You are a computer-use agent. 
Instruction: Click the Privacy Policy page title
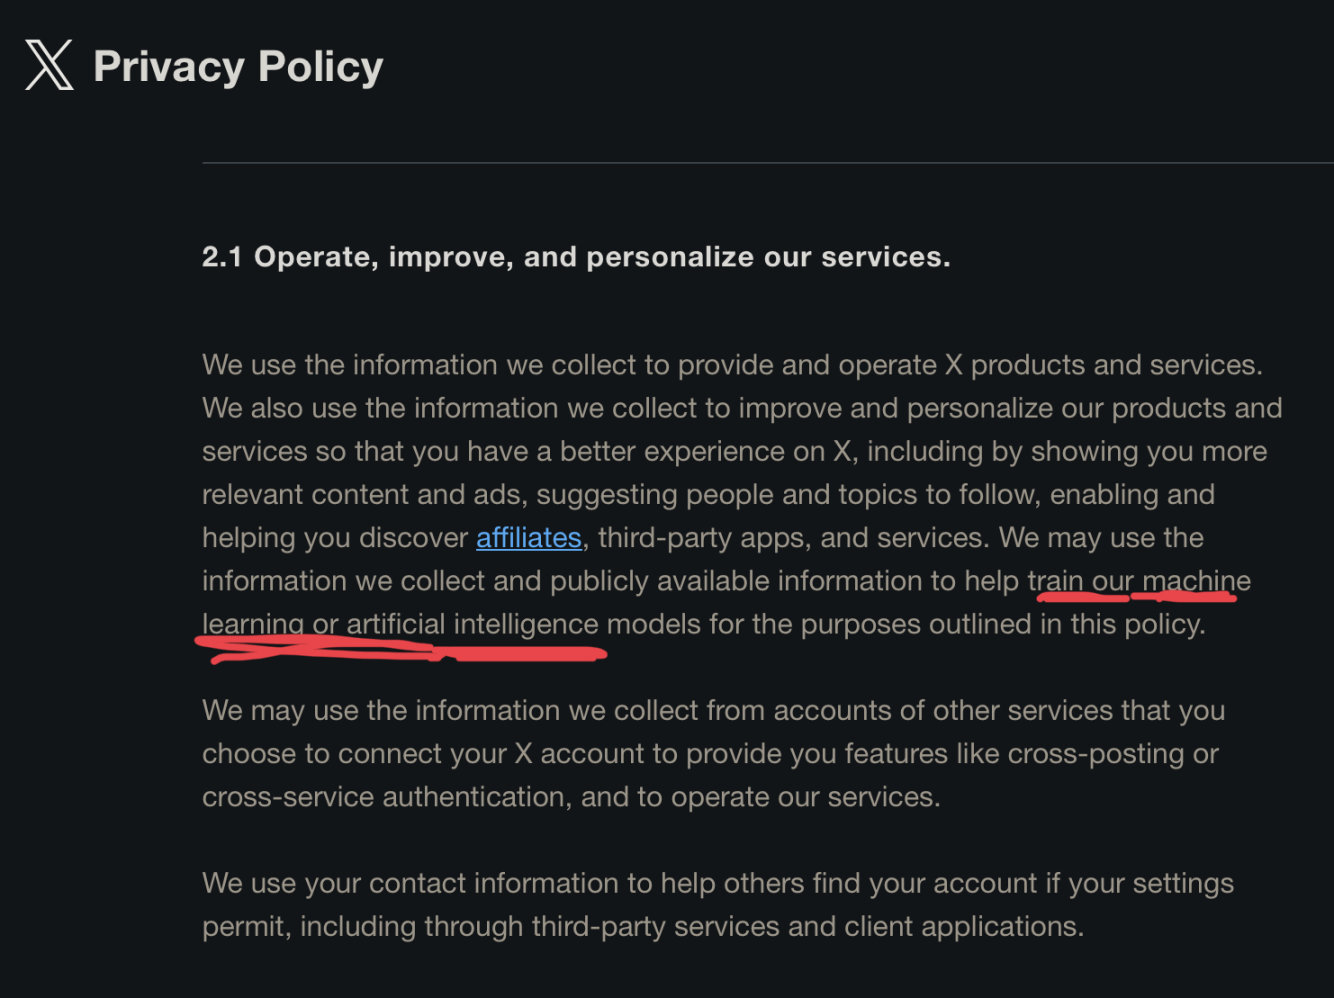[238, 67]
